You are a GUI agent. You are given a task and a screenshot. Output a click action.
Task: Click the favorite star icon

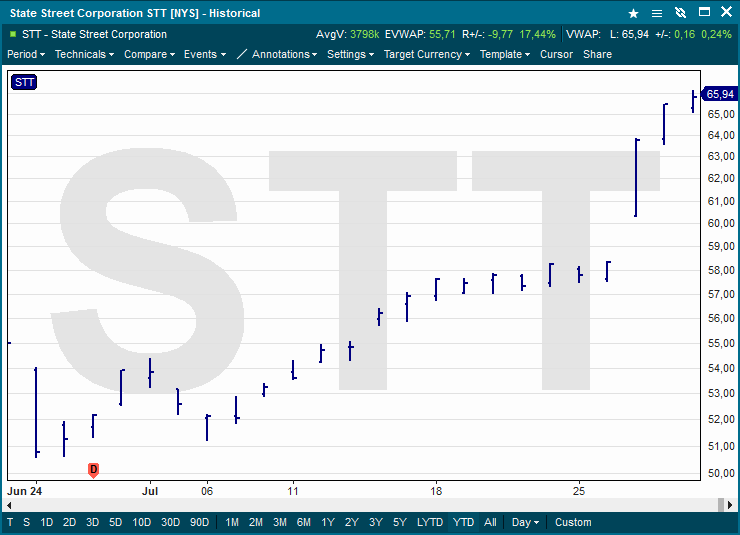(633, 13)
